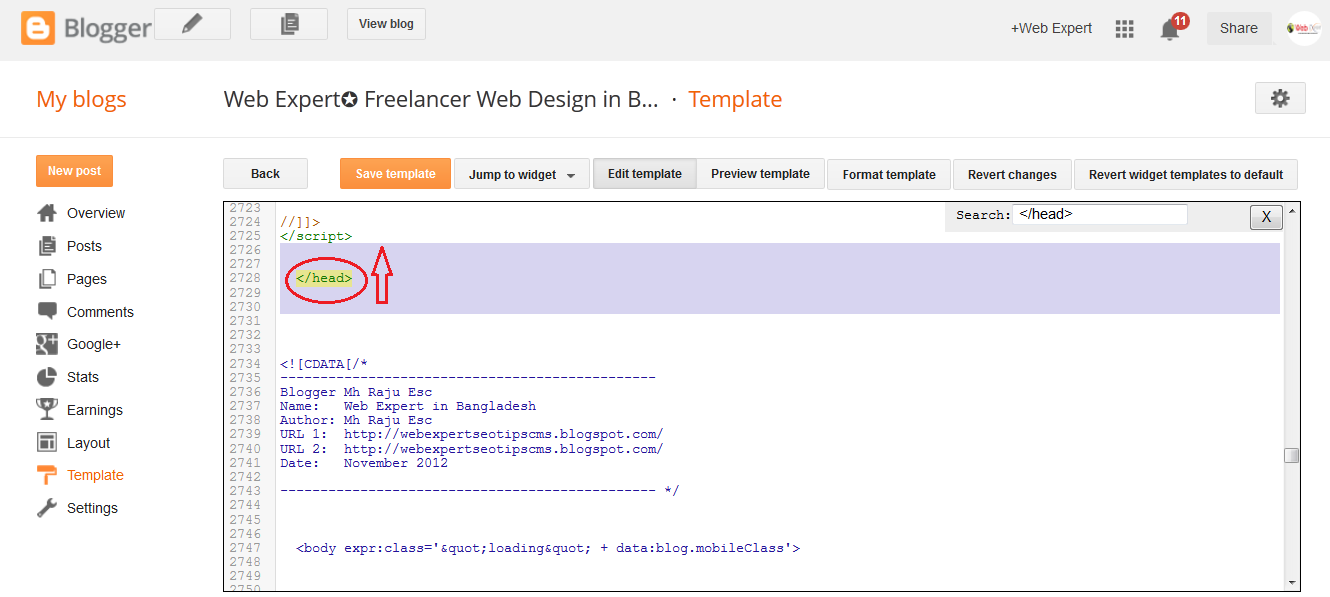Open blog title Web Expert Freelancer link
The image size is (1330, 597).
[441, 99]
